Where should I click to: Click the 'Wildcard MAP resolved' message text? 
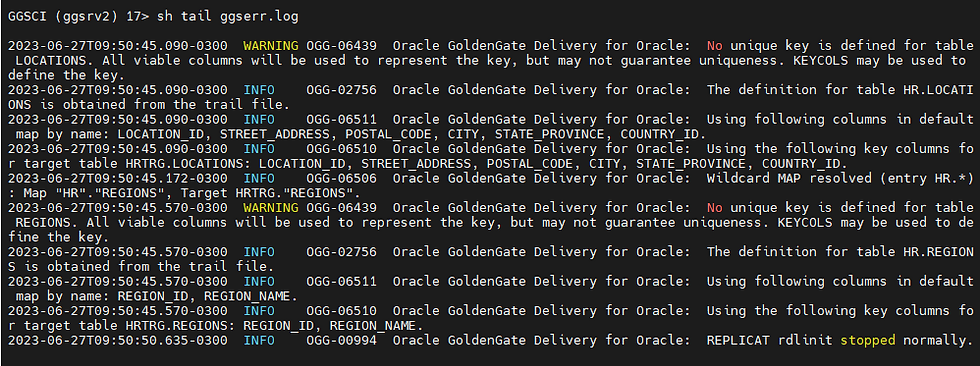(x=789, y=178)
